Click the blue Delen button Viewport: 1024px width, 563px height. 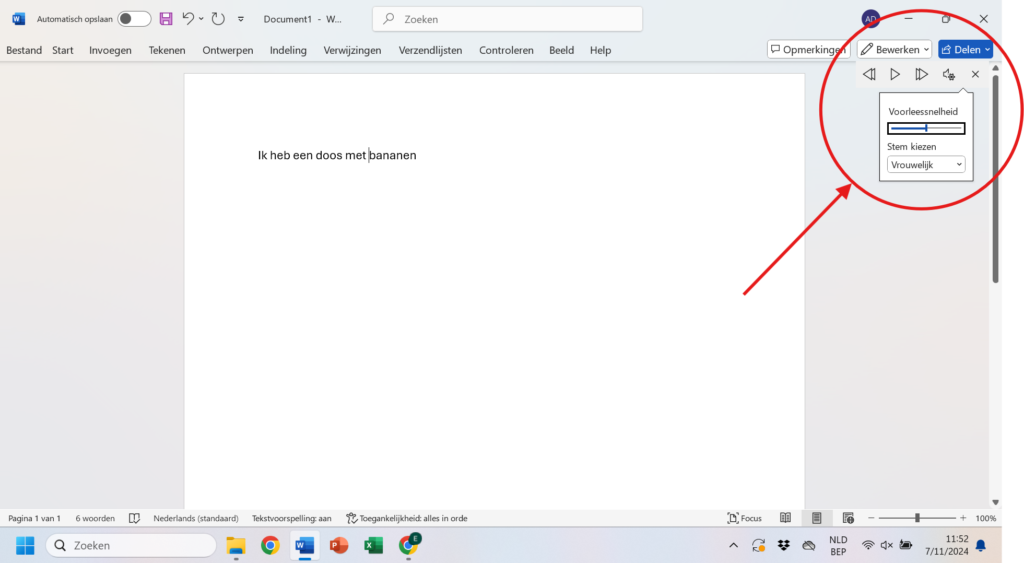(965, 49)
